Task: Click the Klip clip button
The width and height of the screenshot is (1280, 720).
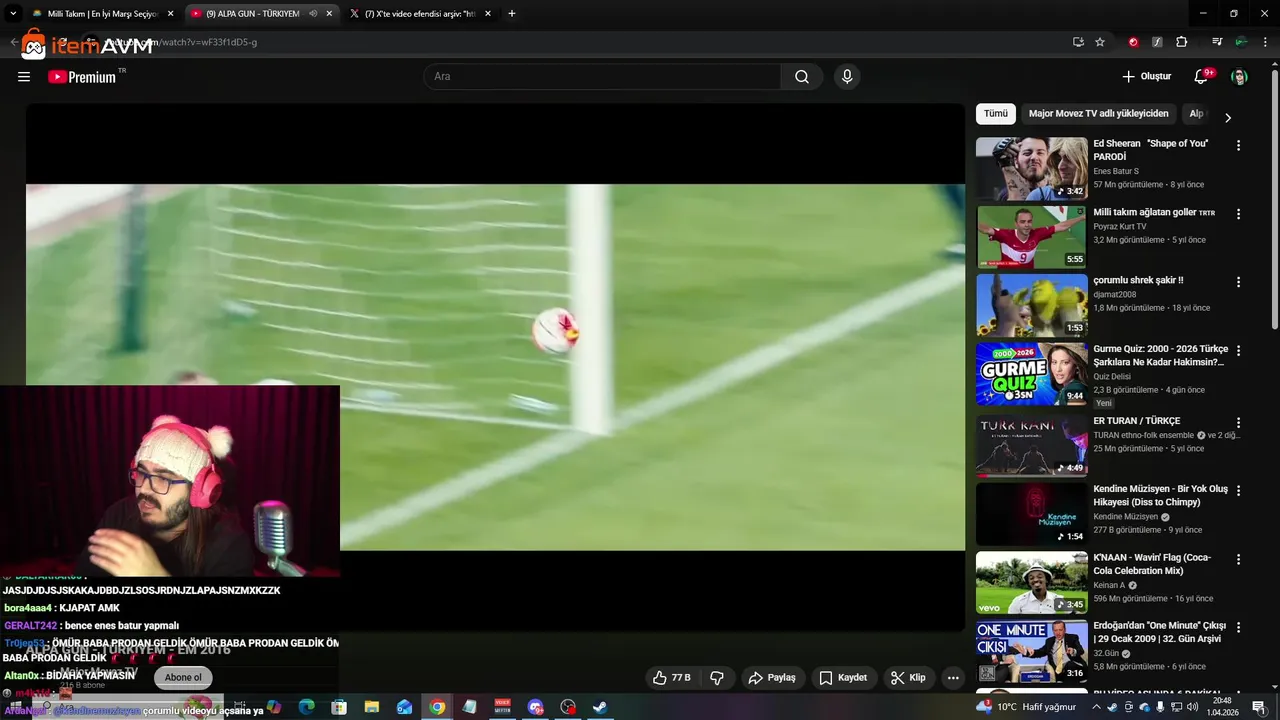Action: coord(908,678)
